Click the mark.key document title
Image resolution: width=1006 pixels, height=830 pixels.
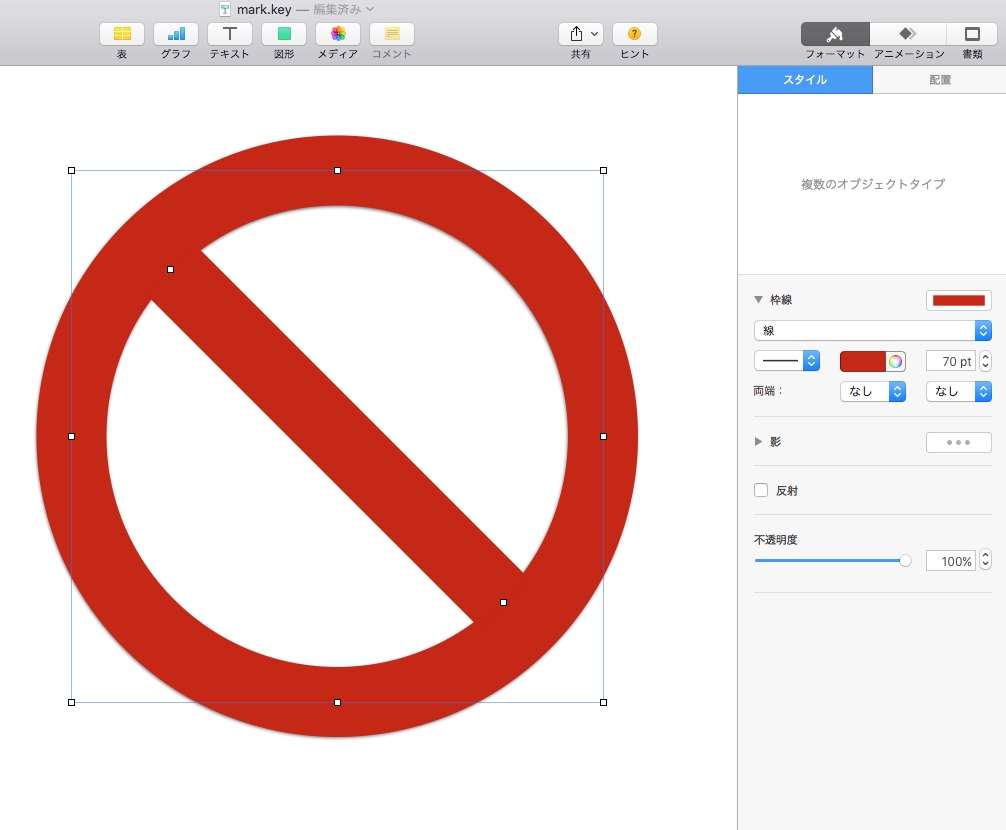264,9
